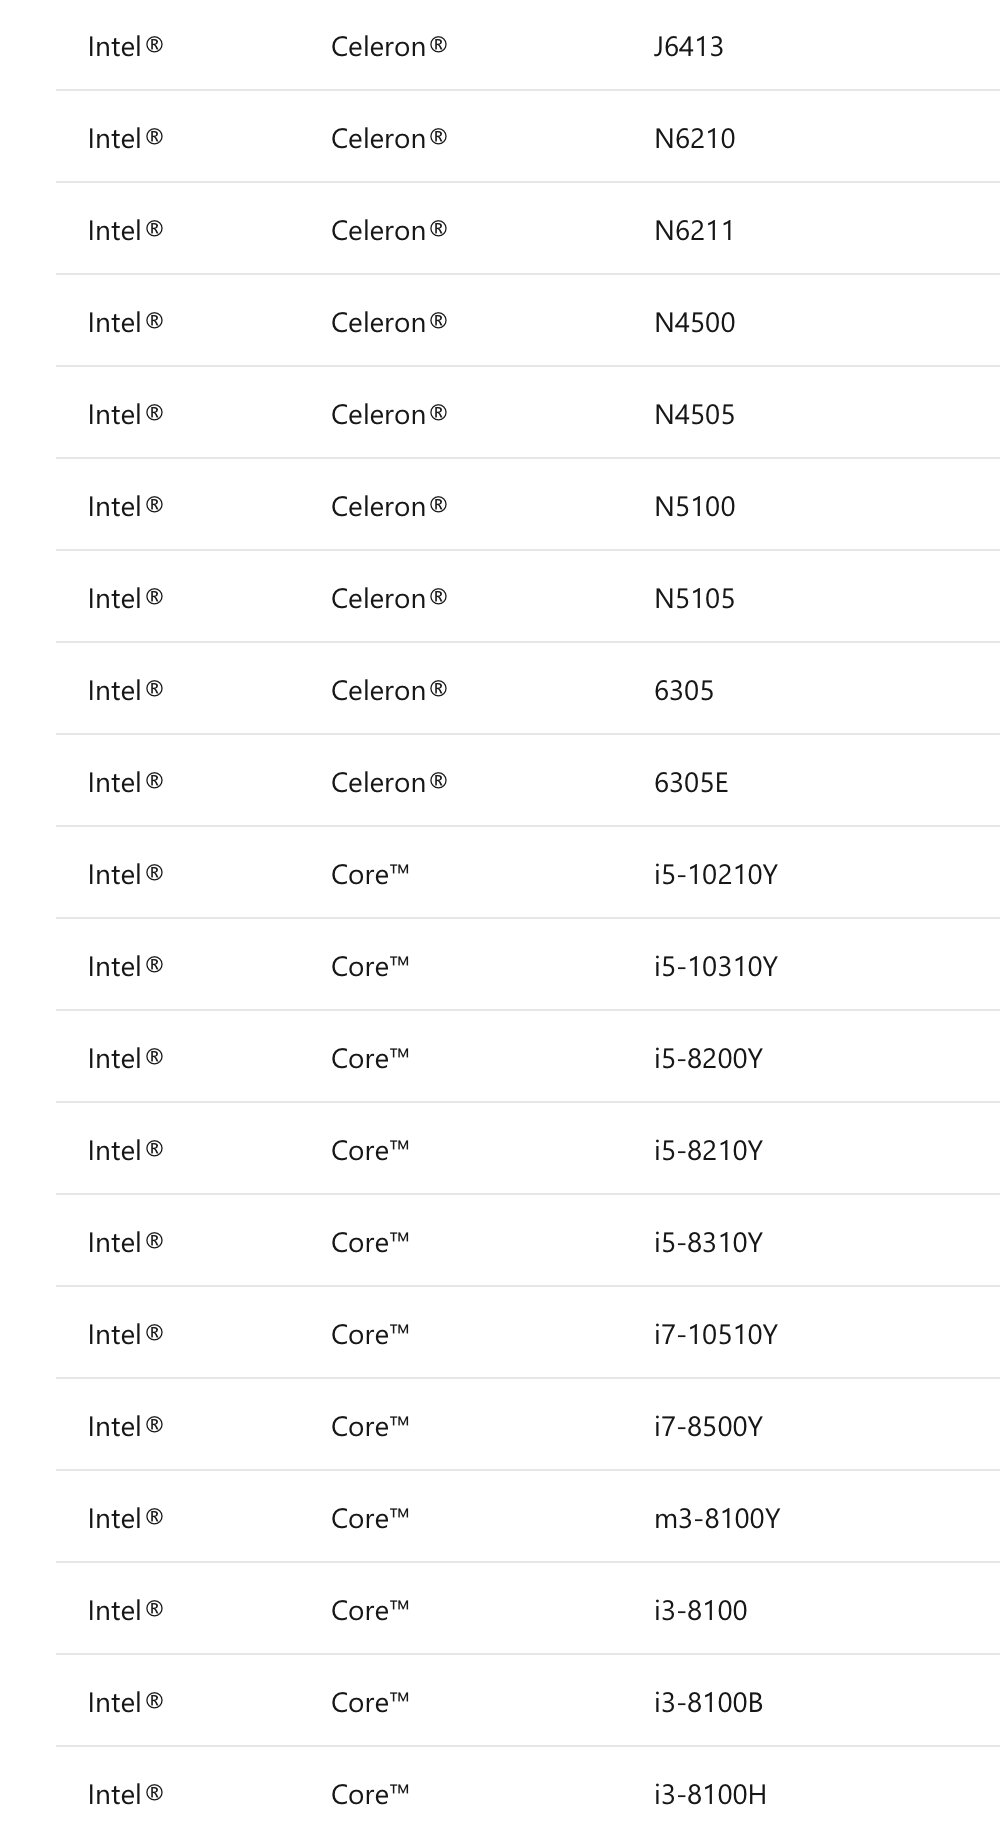The width and height of the screenshot is (1000, 1830).
Task: Click the J6413 model cell
Action: (688, 47)
